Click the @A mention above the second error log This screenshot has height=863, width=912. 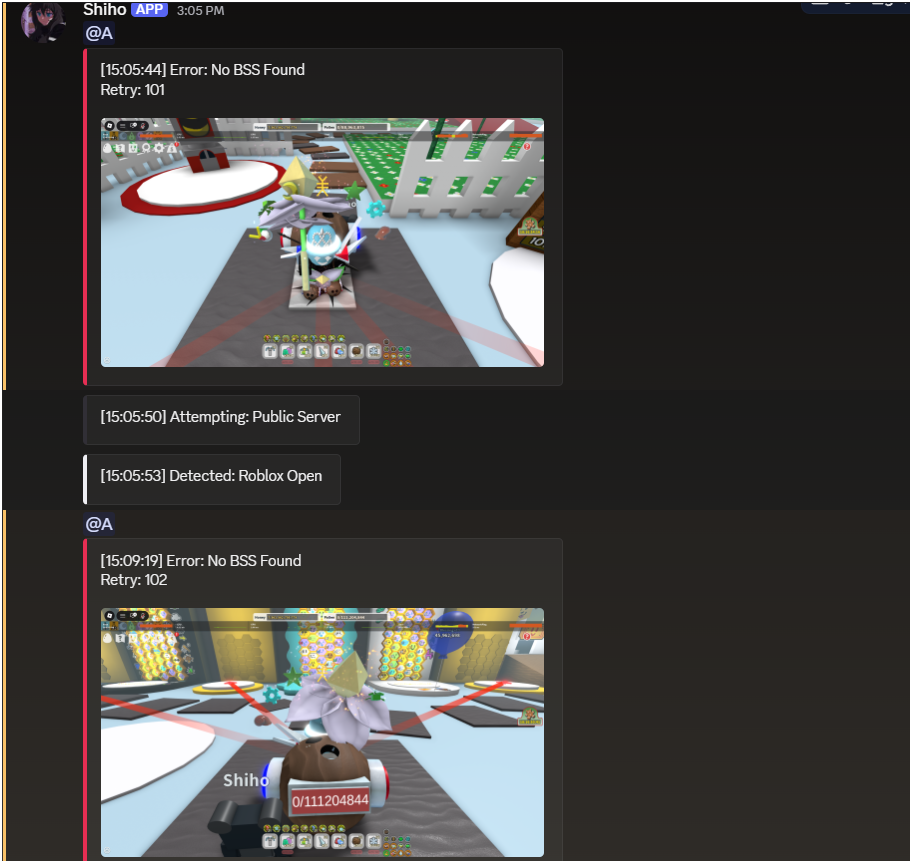pyautogui.click(x=98, y=523)
